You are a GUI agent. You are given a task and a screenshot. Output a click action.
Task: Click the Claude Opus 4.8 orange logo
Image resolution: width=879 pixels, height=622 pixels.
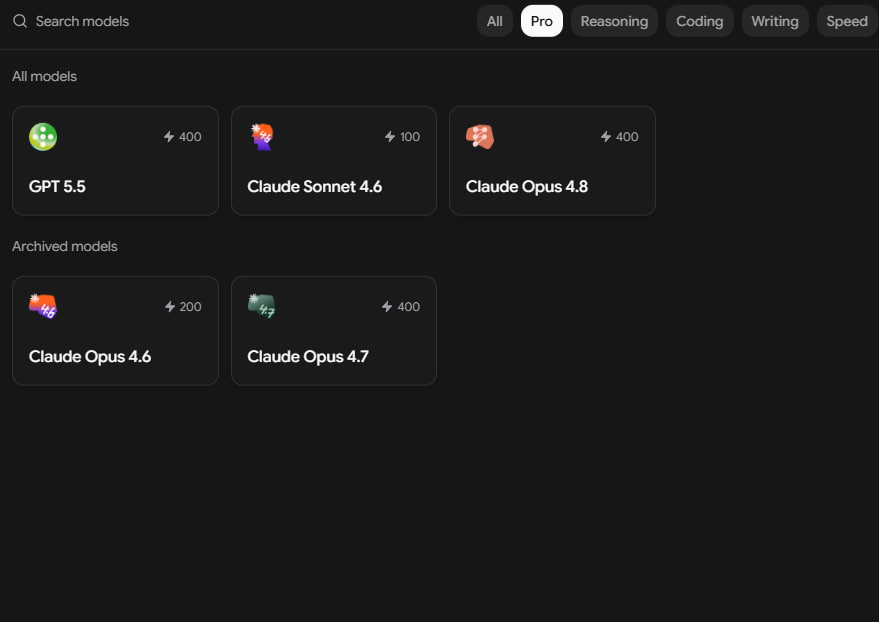pos(480,137)
